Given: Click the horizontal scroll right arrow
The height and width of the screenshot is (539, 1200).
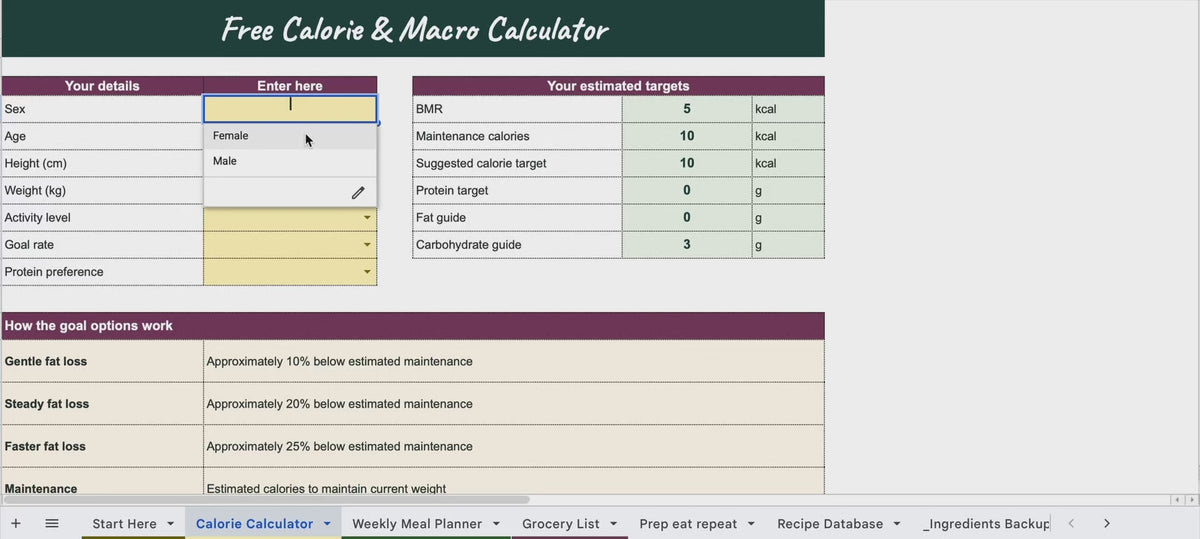Looking at the screenshot, I should tap(1191, 499).
